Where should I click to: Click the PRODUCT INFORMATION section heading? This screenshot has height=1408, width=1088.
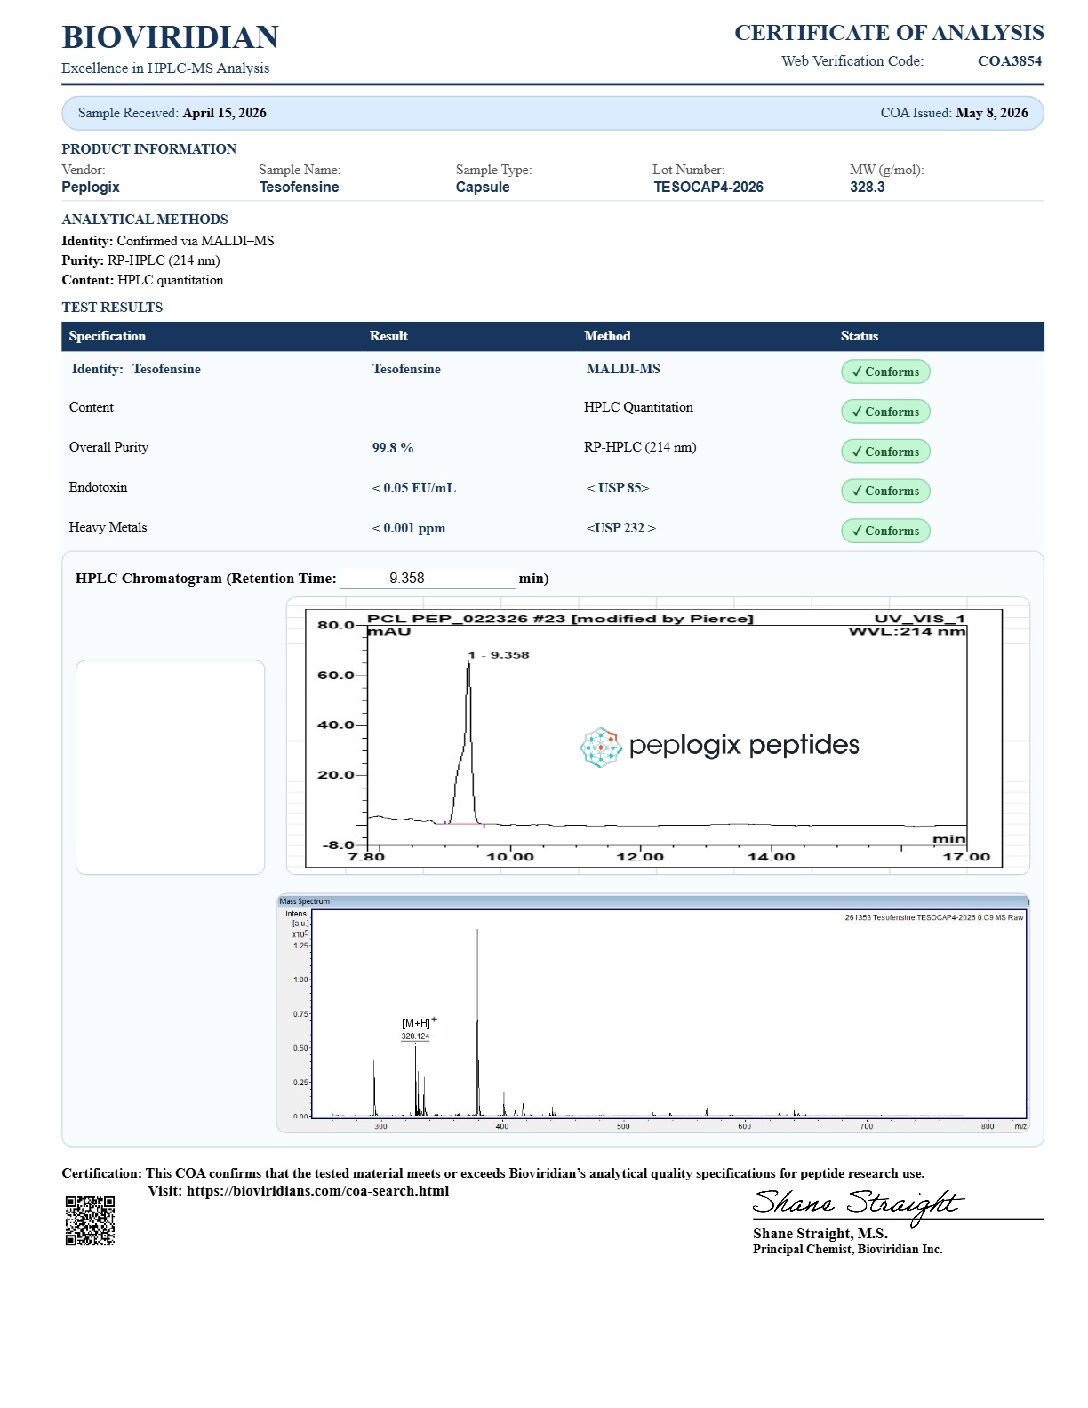click(149, 149)
